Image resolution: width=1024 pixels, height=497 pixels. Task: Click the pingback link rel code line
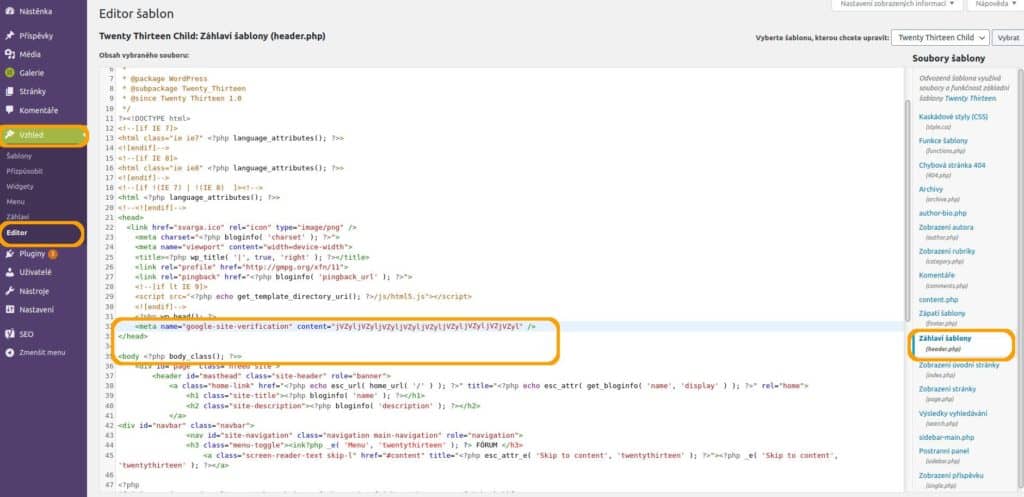(274, 277)
